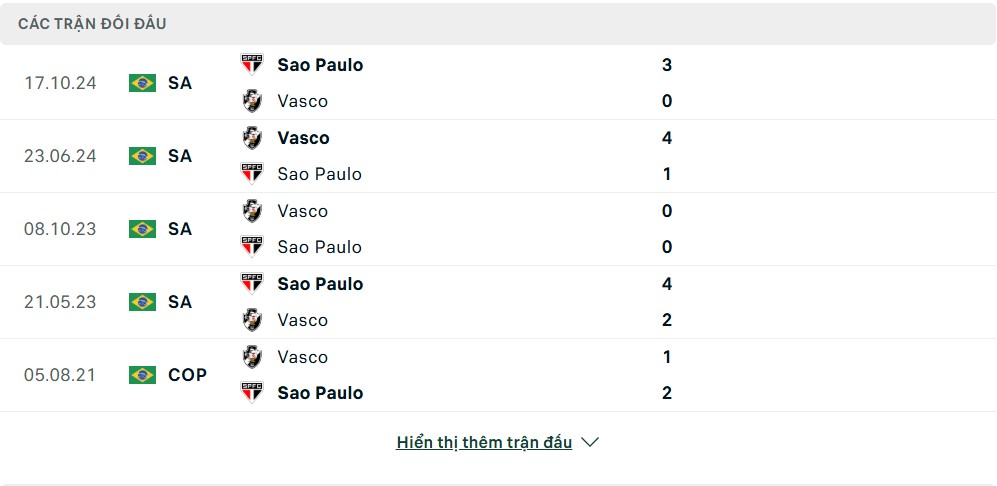Click Sao Paulo crest in 08.10.23 match
This screenshot has height=486, width=997.
[x=252, y=247]
